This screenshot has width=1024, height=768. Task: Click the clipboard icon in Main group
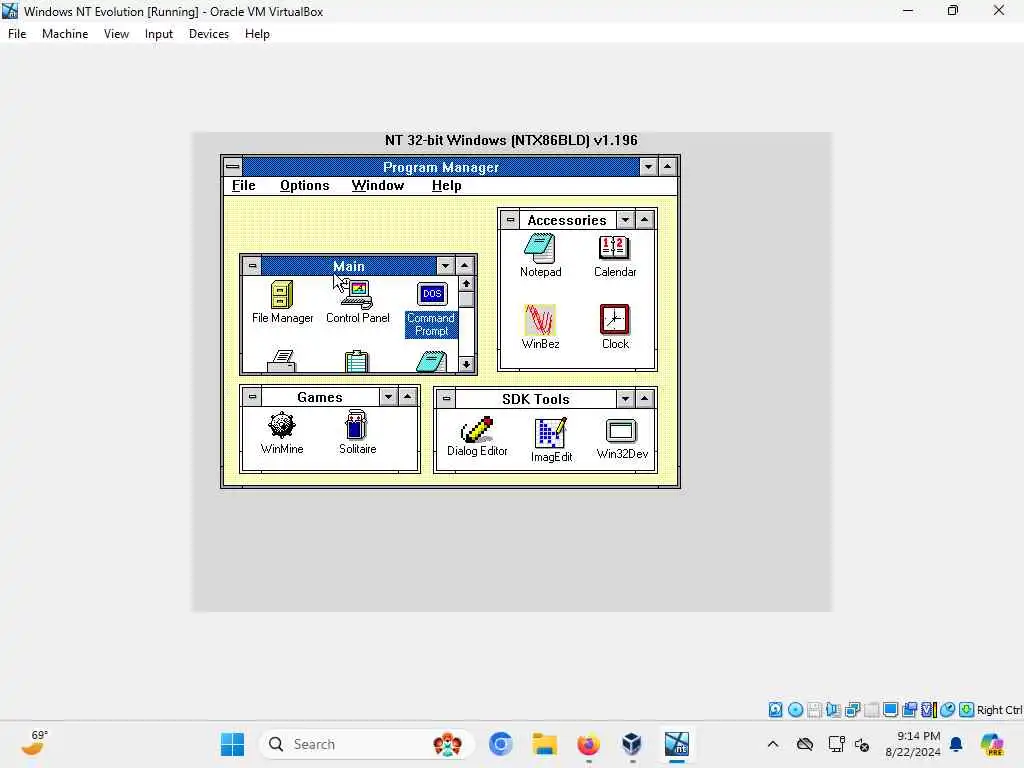point(357,361)
